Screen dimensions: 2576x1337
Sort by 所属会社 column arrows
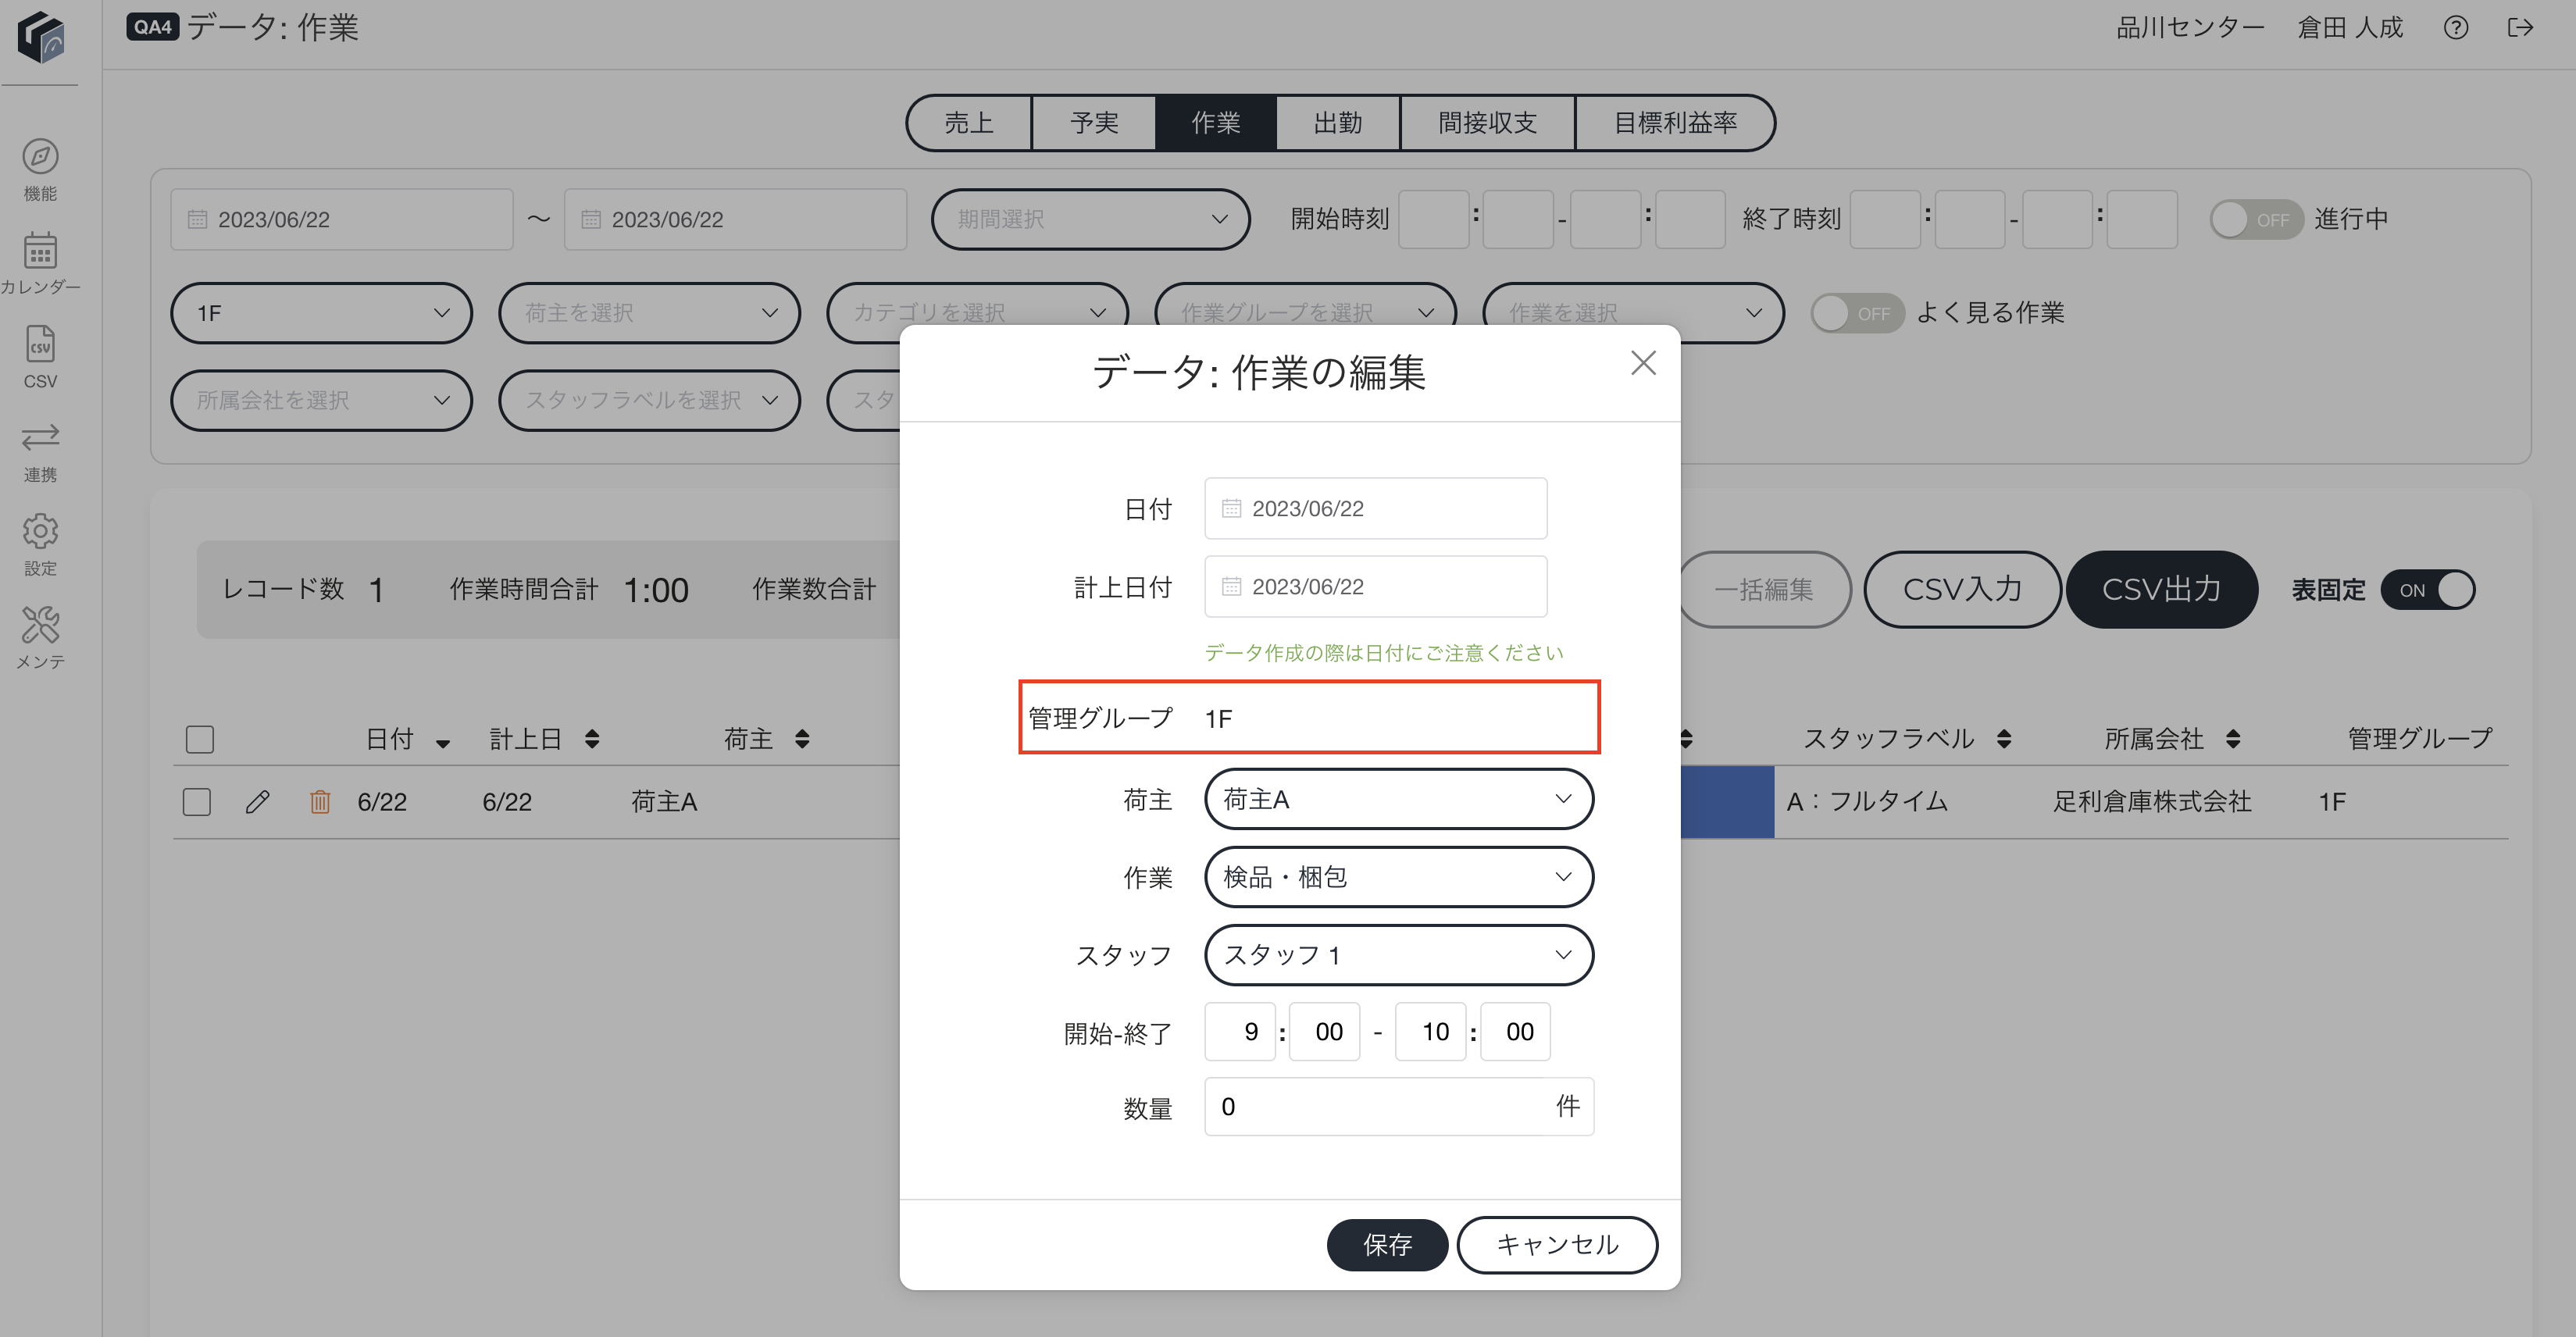click(2233, 739)
